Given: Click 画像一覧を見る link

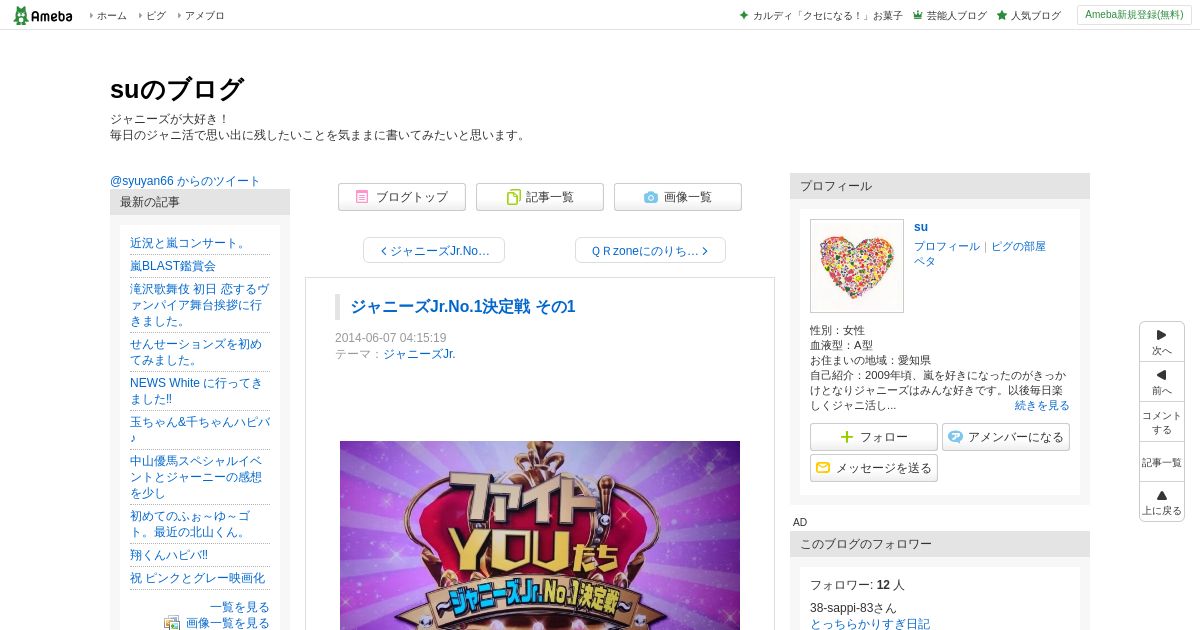Looking at the screenshot, I should click(228, 623).
